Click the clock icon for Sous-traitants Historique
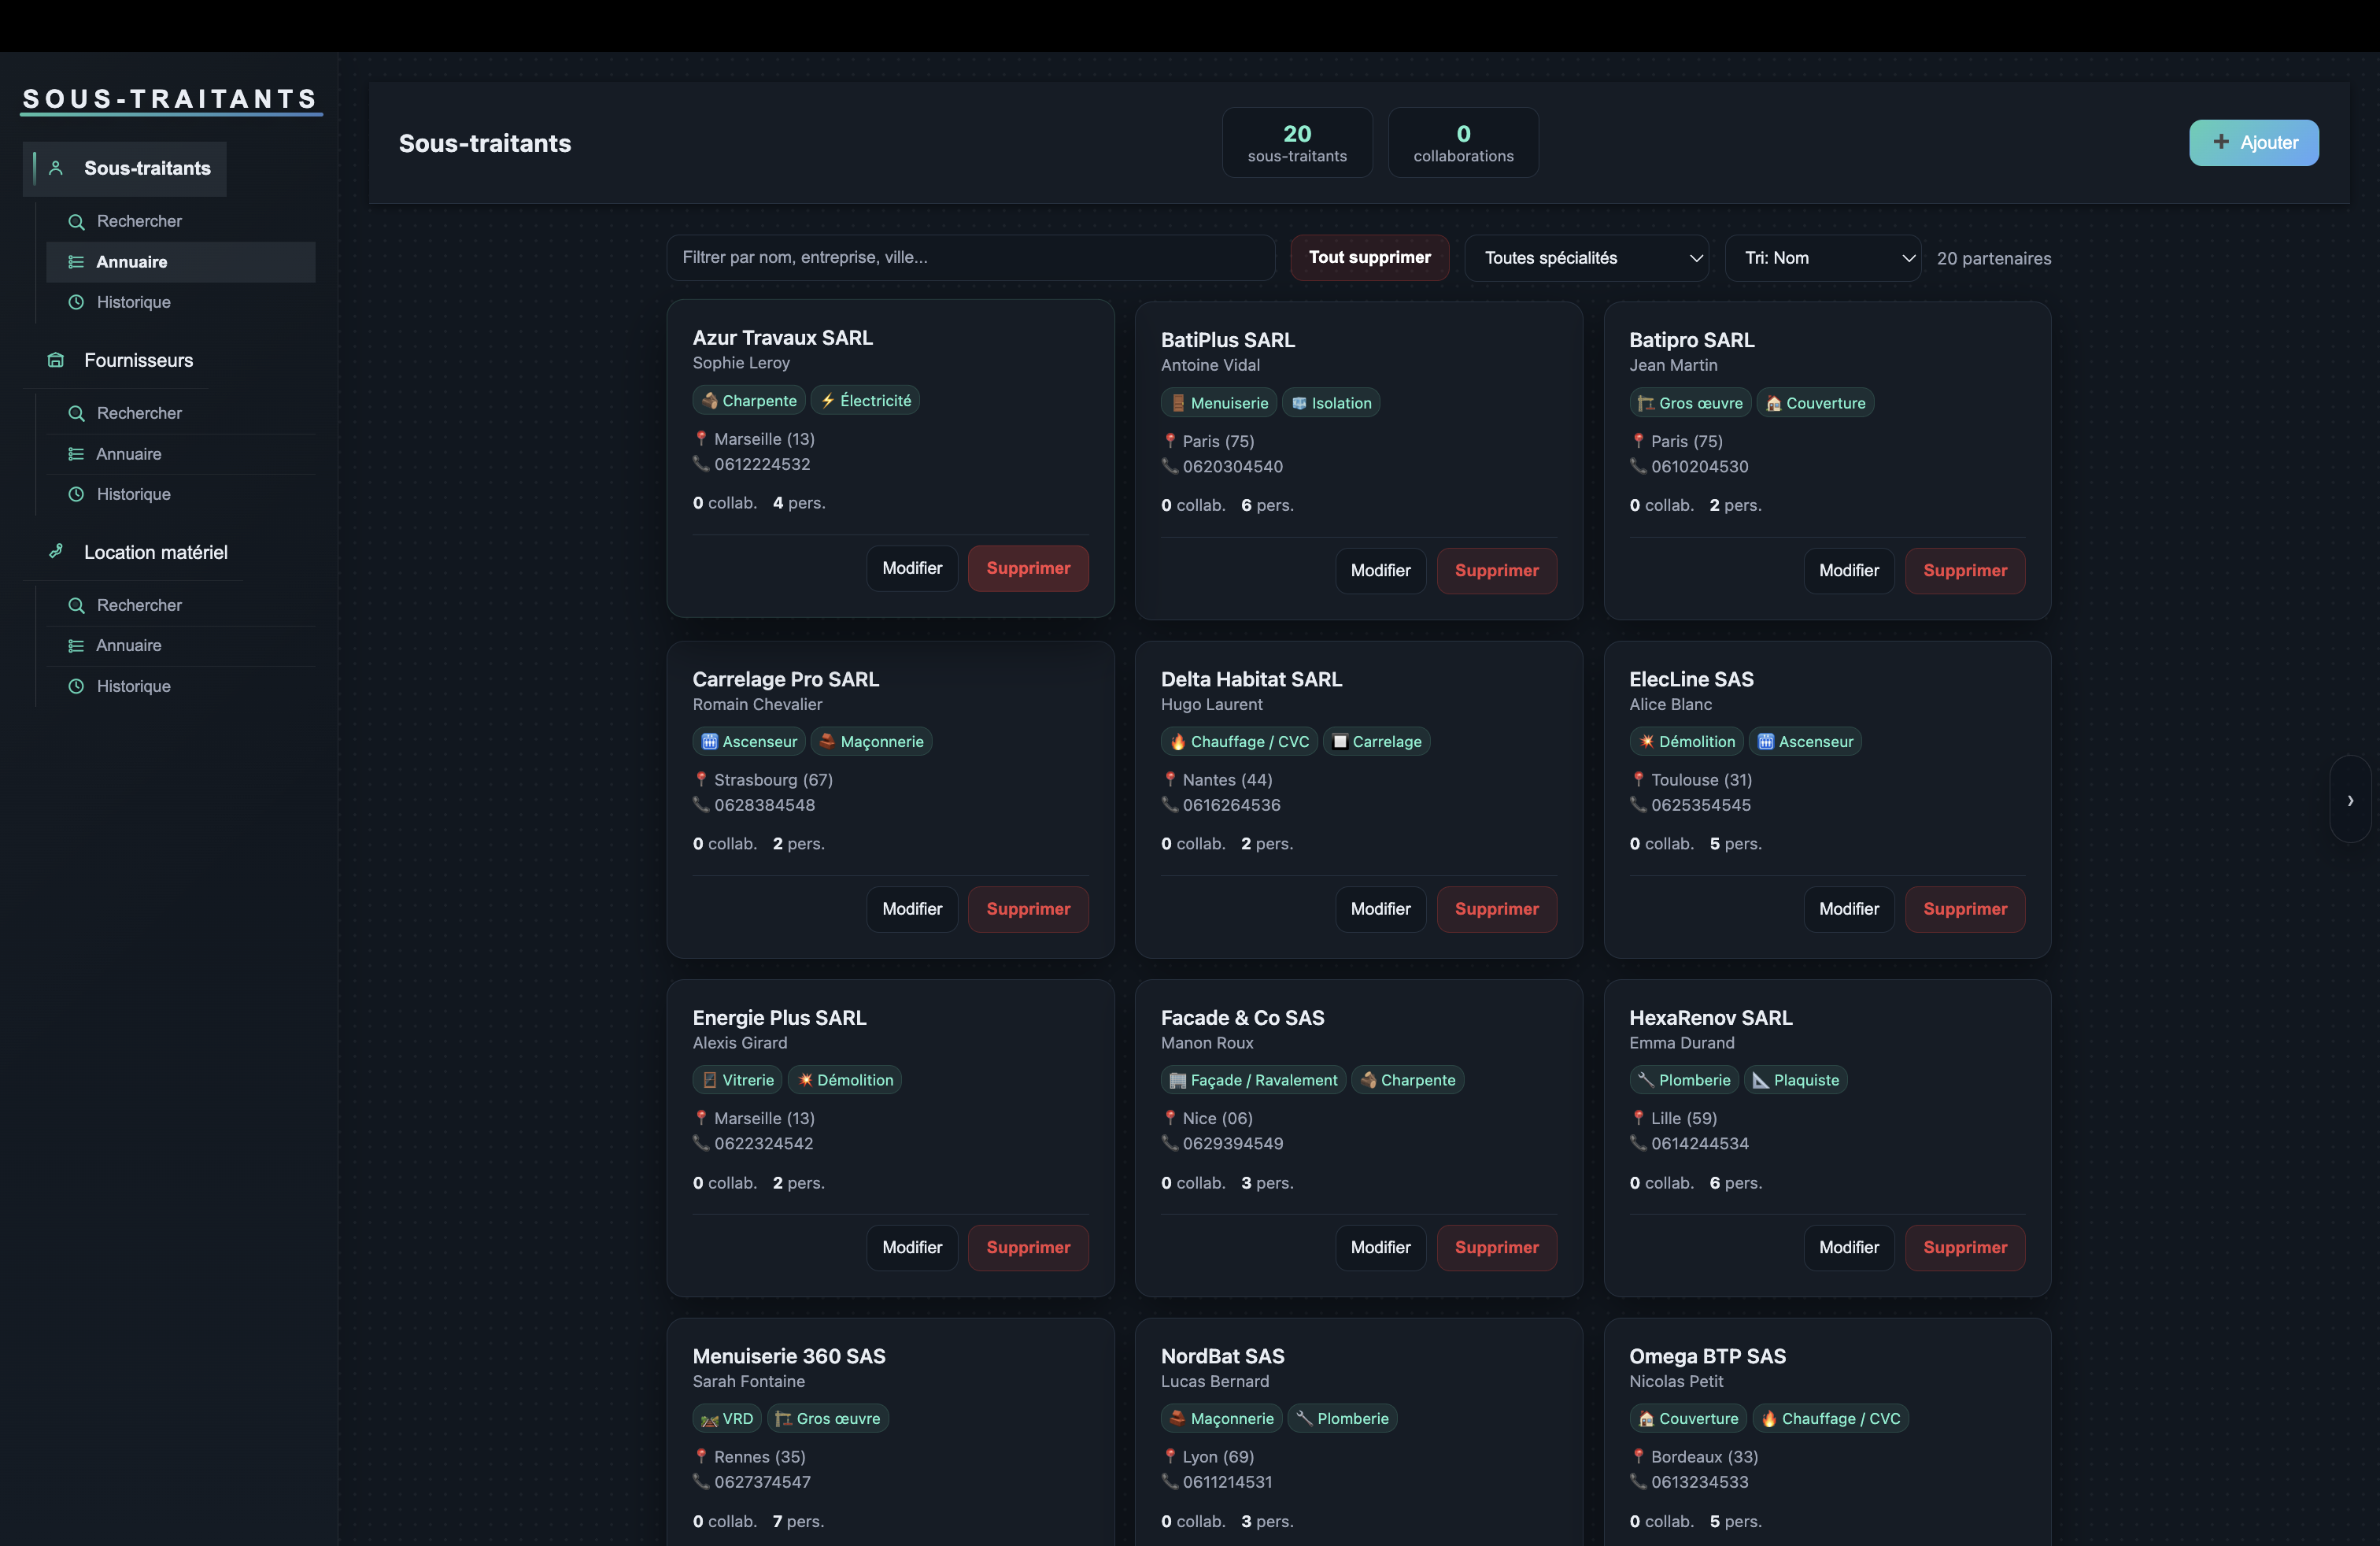Image resolution: width=2380 pixels, height=1546 pixels. click(76, 302)
